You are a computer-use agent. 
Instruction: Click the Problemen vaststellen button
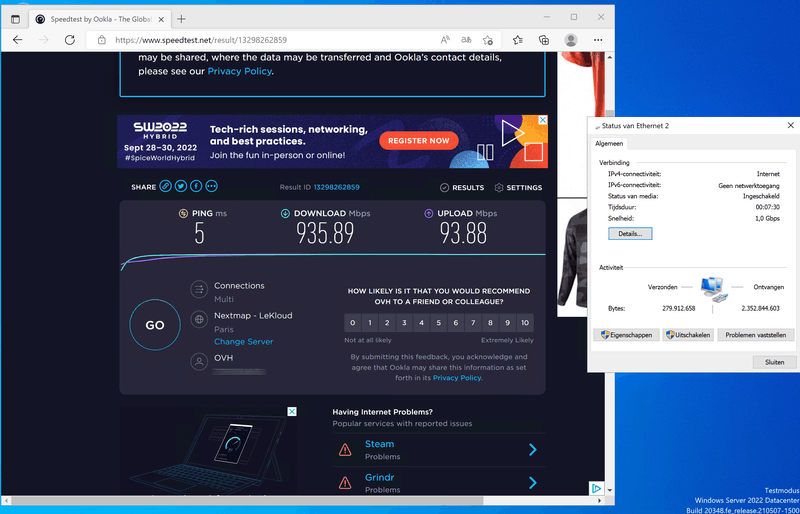tap(756, 335)
